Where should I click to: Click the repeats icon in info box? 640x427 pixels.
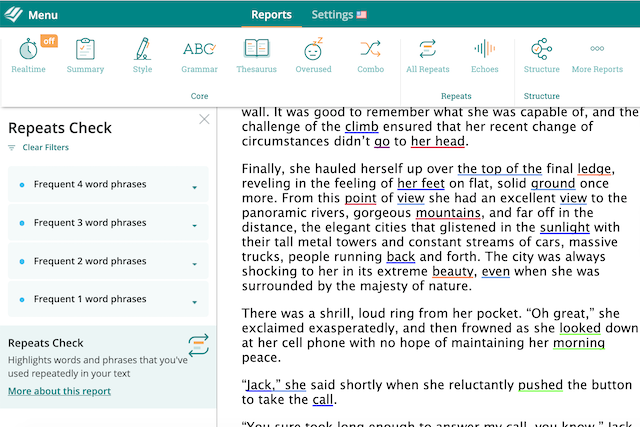pos(198,345)
